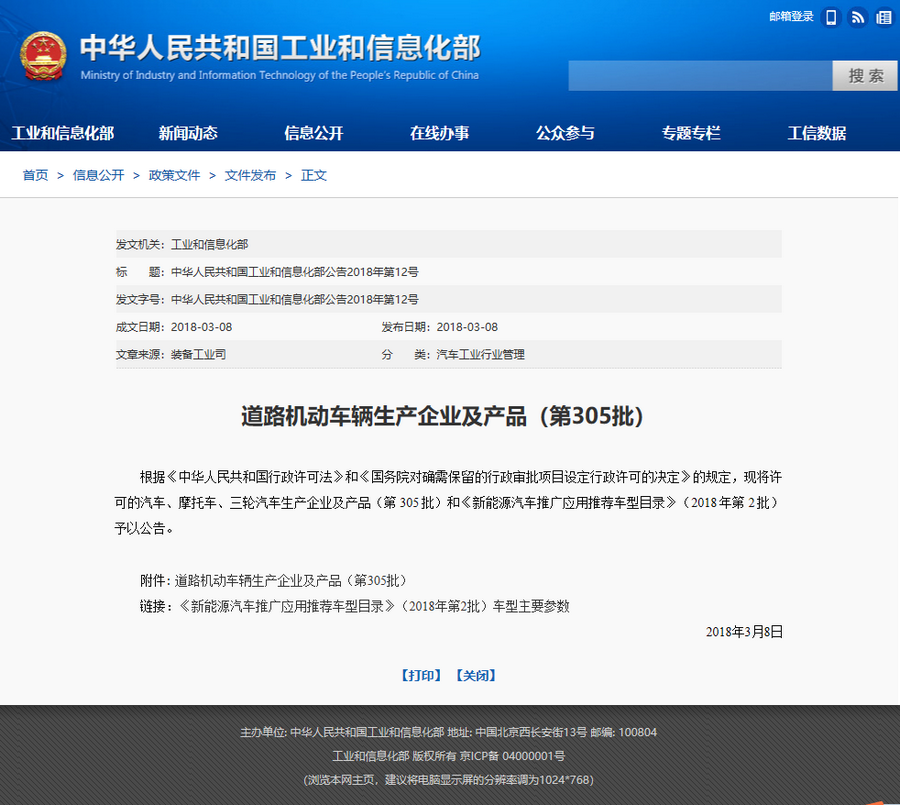Click 发文字号 row announcement number text
The width and height of the screenshot is (900, 805).
click(295, 300)
